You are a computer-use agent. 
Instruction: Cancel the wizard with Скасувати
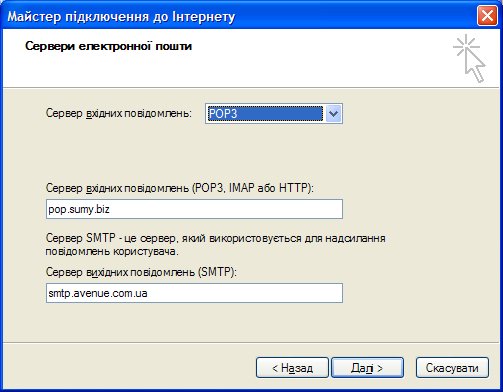tap(452, 368)
